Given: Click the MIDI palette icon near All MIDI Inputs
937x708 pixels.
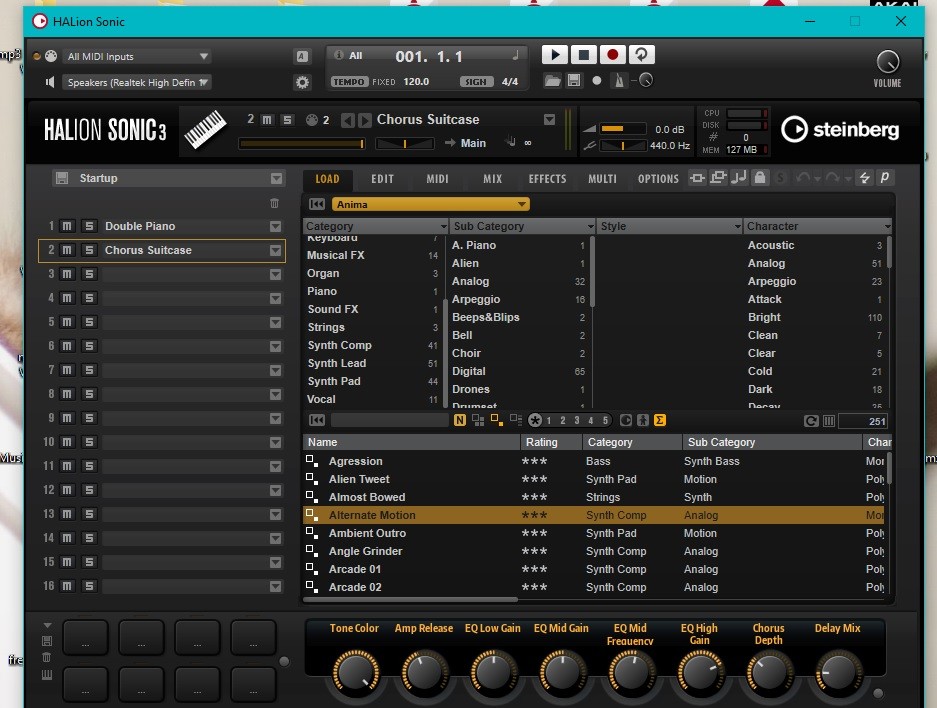Looking at the screenshot, I should (51, 56).
